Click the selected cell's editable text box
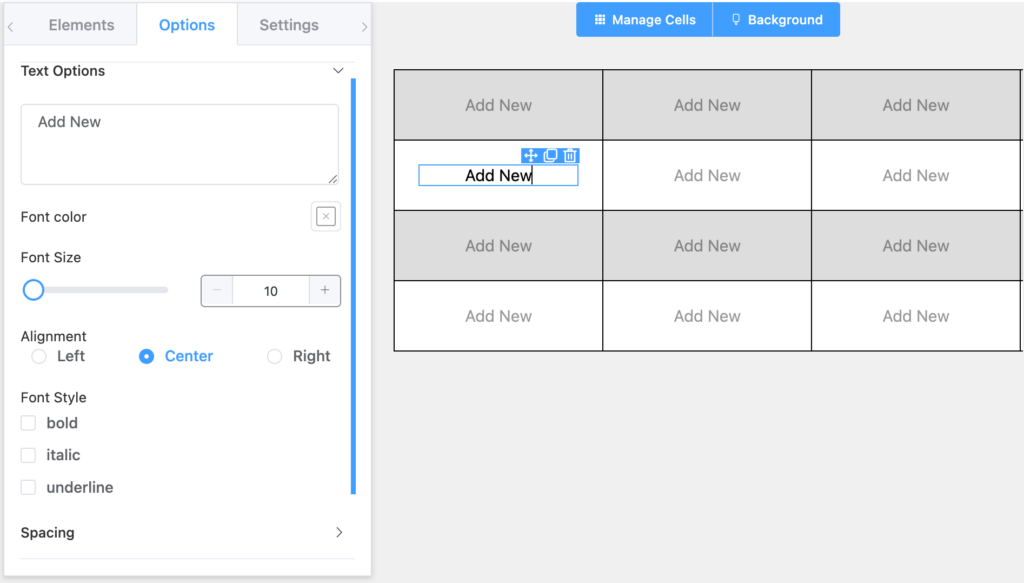The width and height of the screenshot is (1024, 583). 498,176
